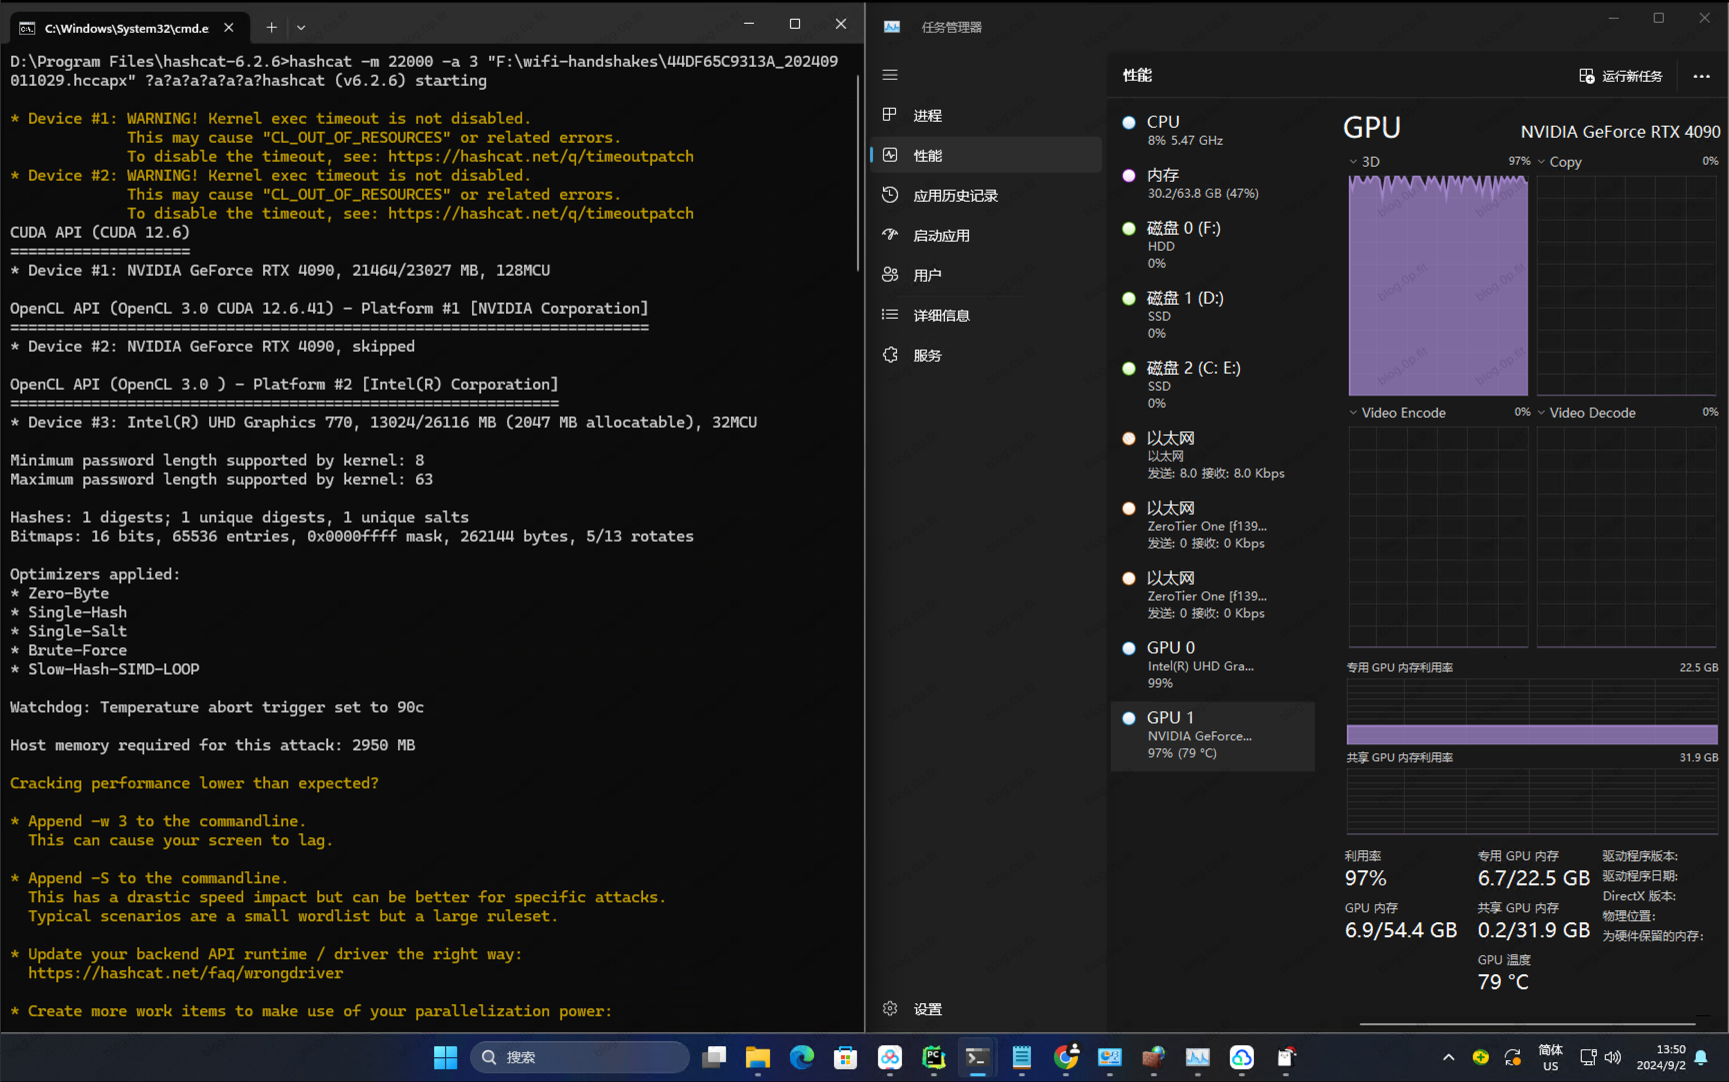1729x1082 pixels.
Task: Select 磁盘 0 (F:) HDD entry
Action: (x=1212, y=245)
